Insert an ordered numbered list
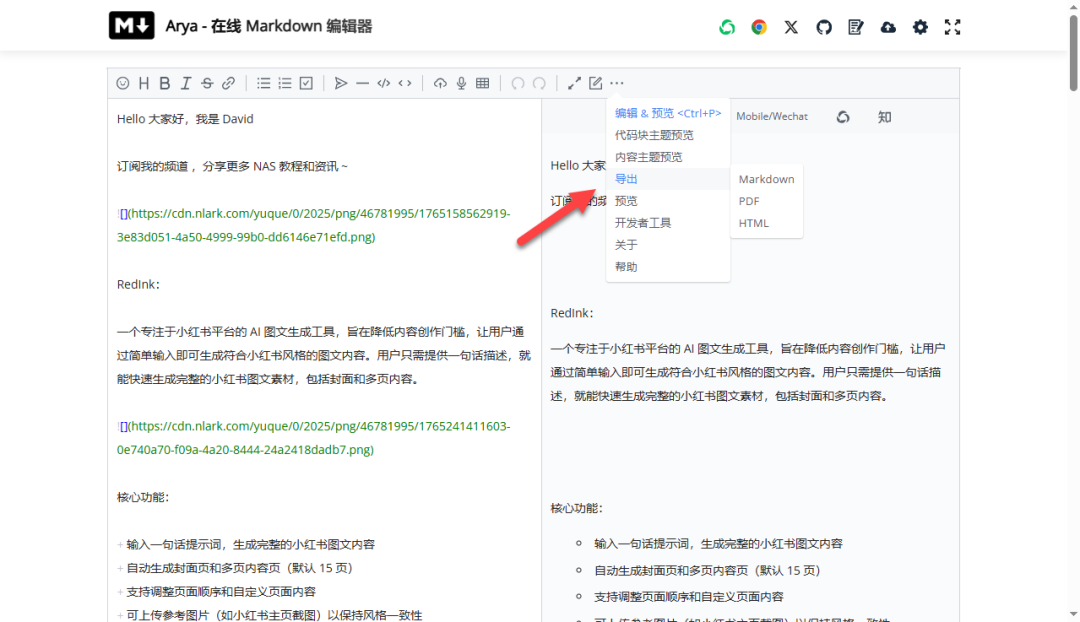 pos(284,83)
